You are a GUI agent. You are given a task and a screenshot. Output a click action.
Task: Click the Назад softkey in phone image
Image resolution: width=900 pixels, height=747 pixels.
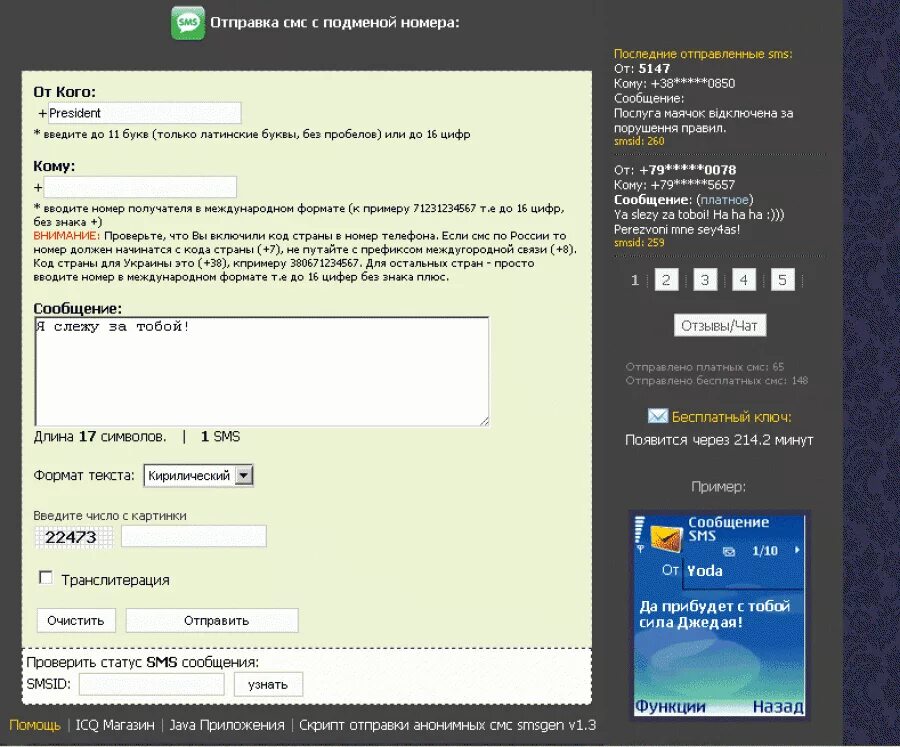pos(778,706)
